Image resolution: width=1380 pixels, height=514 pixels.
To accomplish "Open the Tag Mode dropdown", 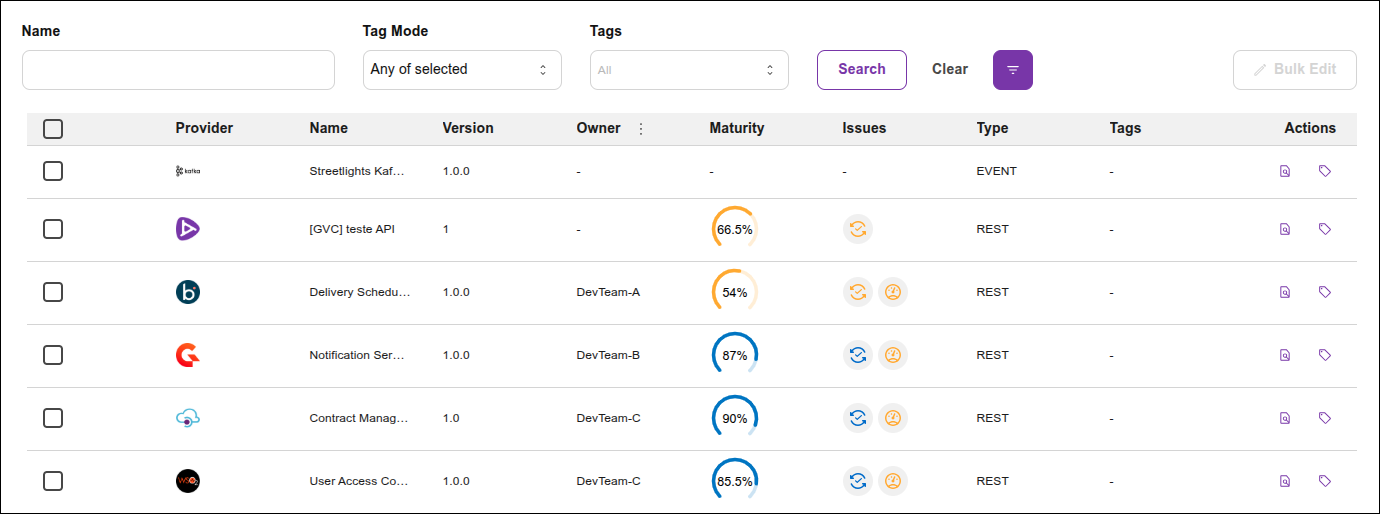I will (x=462, y=70).
